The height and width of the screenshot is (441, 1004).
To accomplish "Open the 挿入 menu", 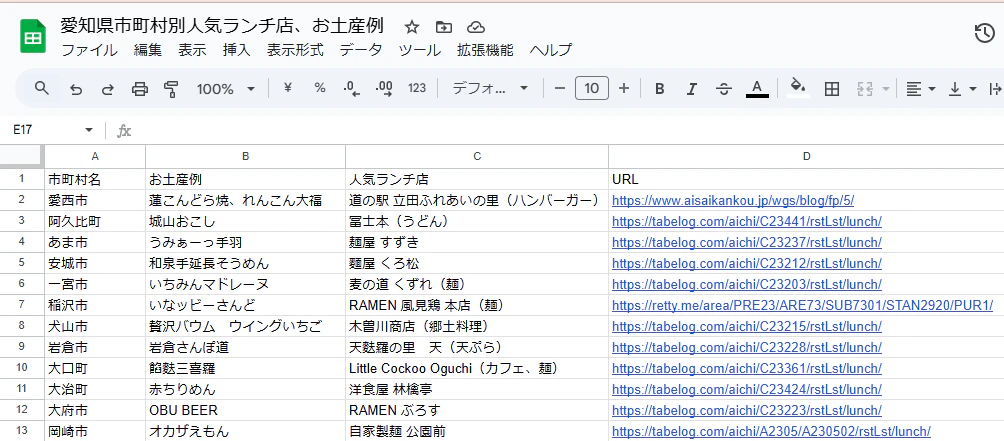I will [236, 50].
